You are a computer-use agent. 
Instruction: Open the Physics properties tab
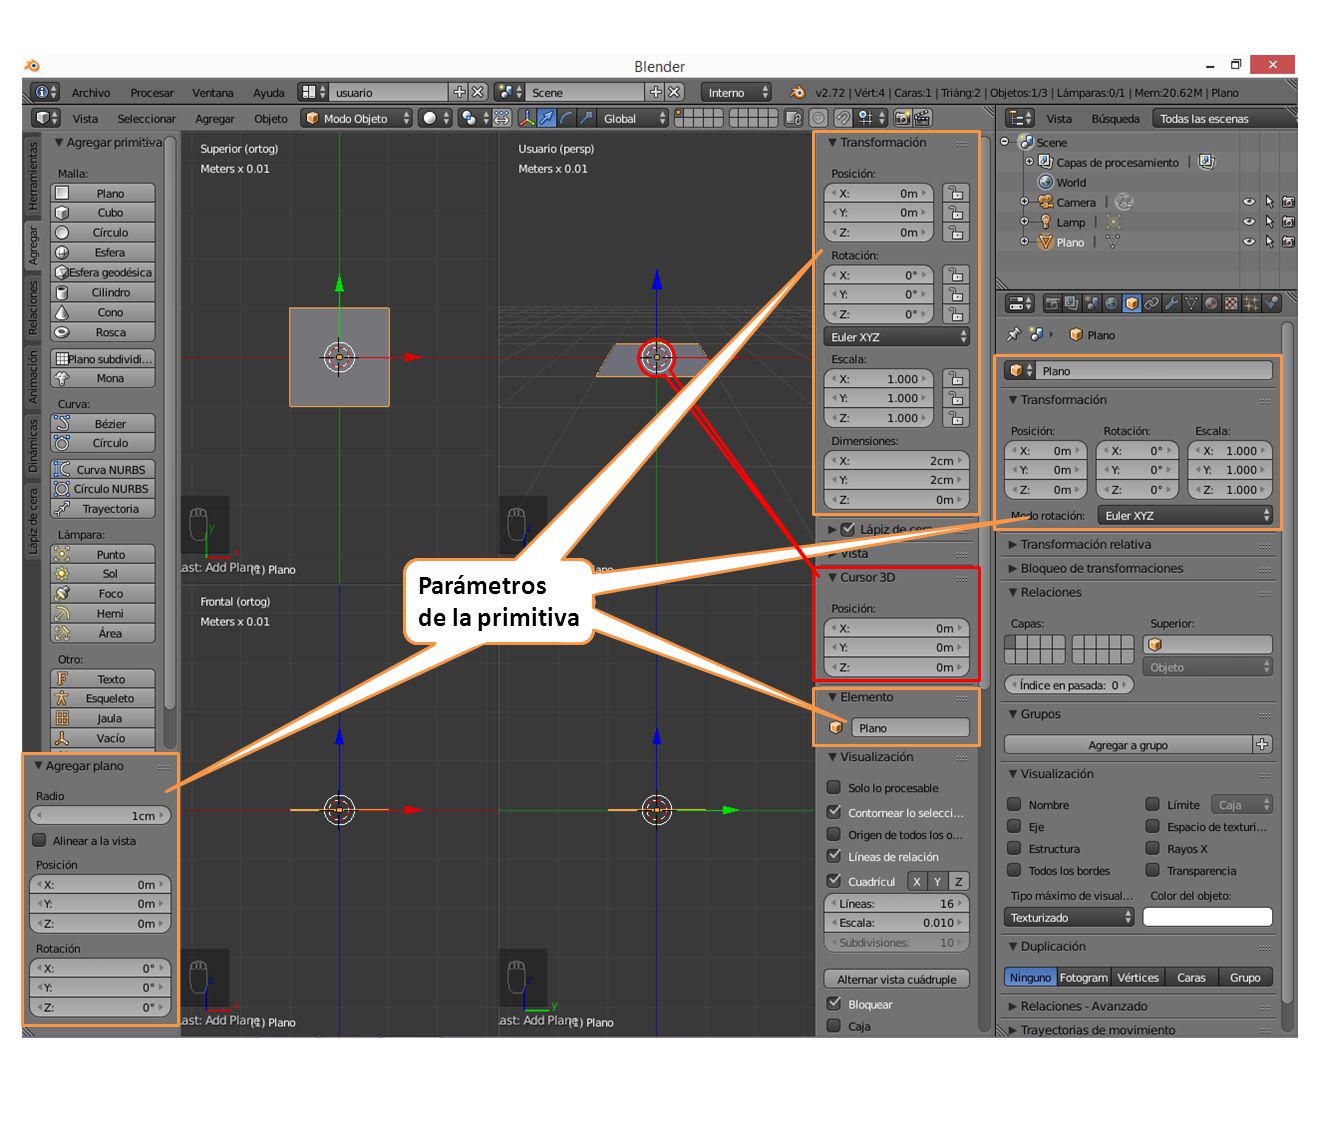1271,303
